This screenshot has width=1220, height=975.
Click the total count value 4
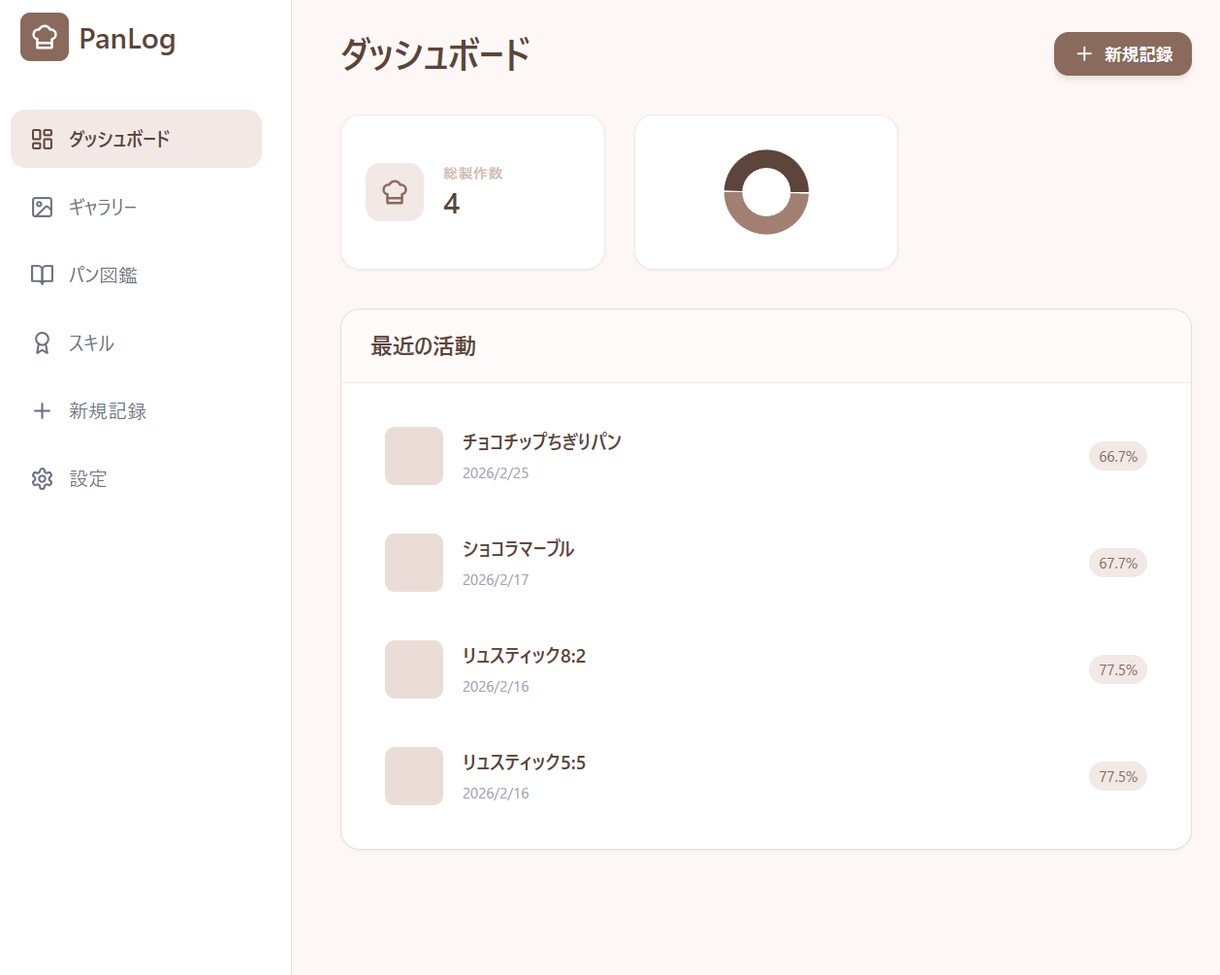tap(451, 204)
